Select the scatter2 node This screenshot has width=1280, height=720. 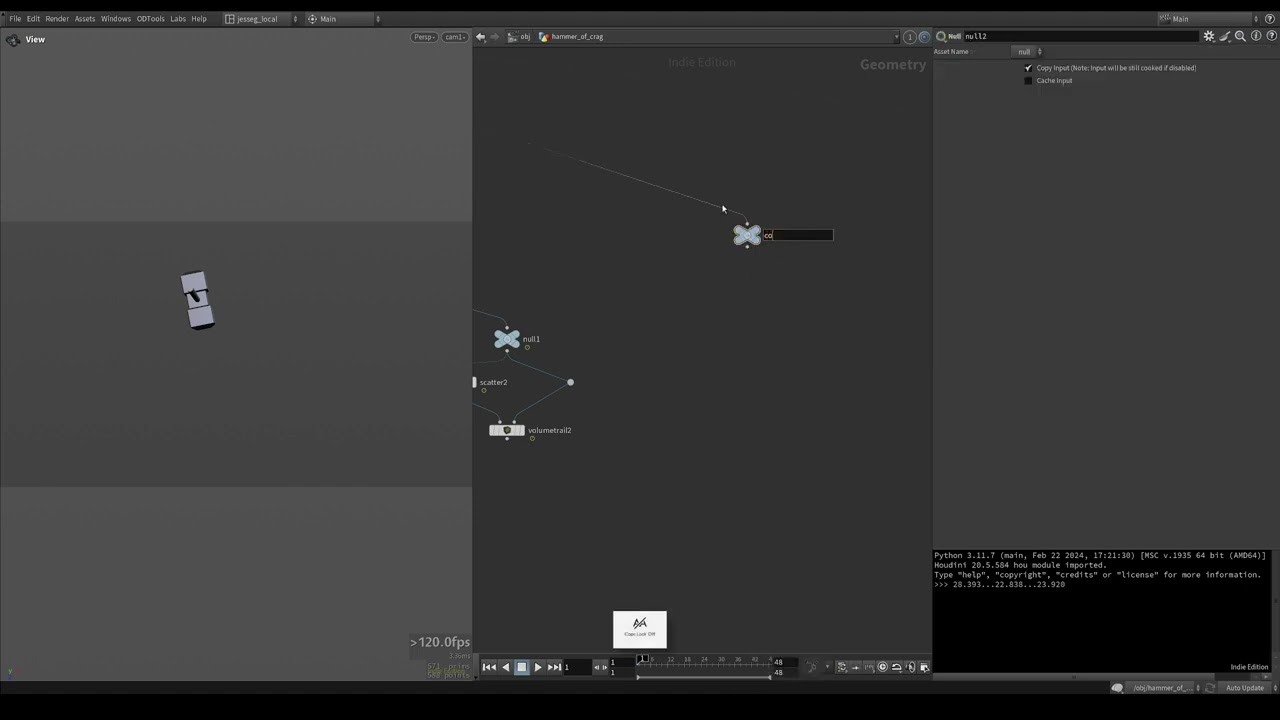[x=493, y=382]
